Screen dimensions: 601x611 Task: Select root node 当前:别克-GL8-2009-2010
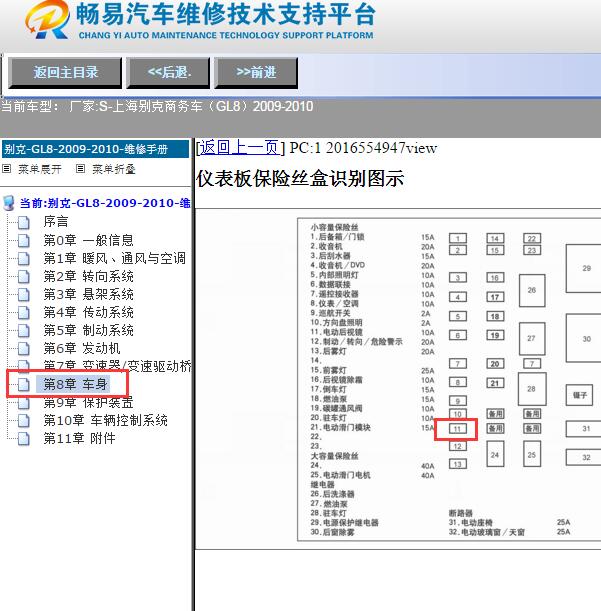tap(105, 203)
